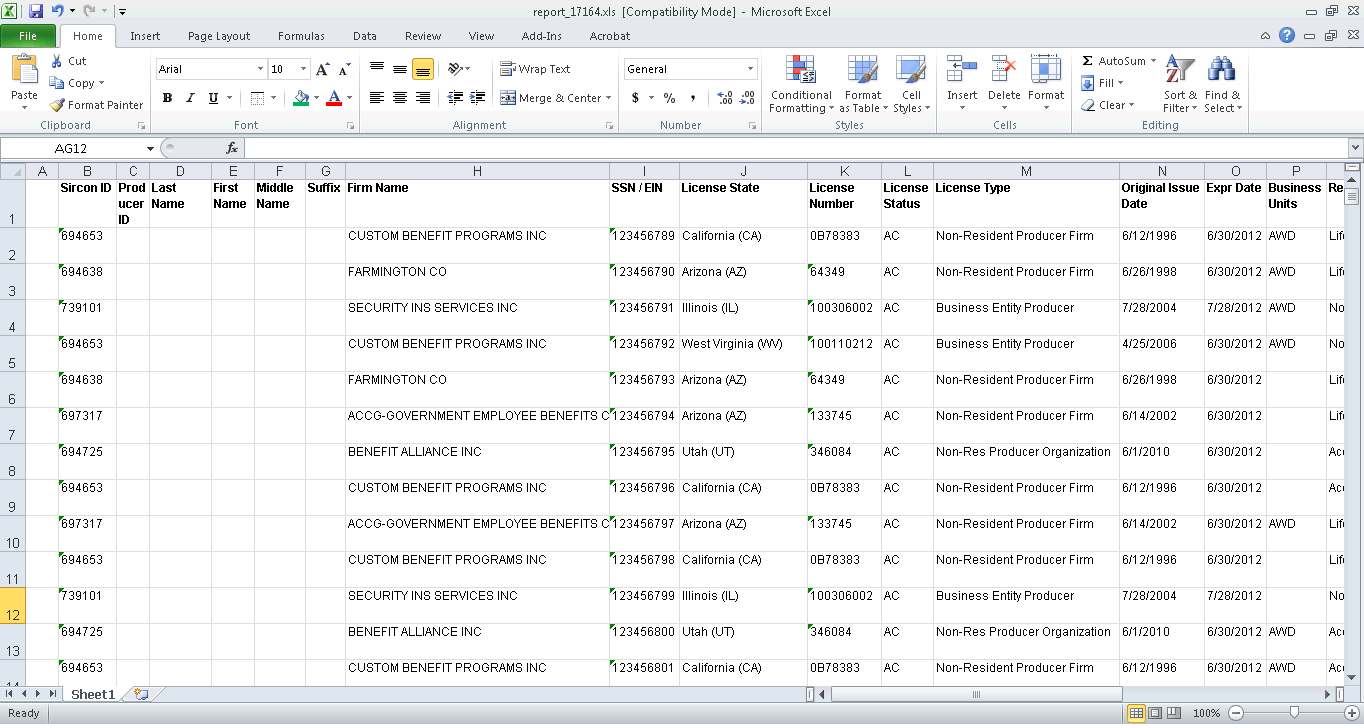Align text to middle of cell

[400, 69]
